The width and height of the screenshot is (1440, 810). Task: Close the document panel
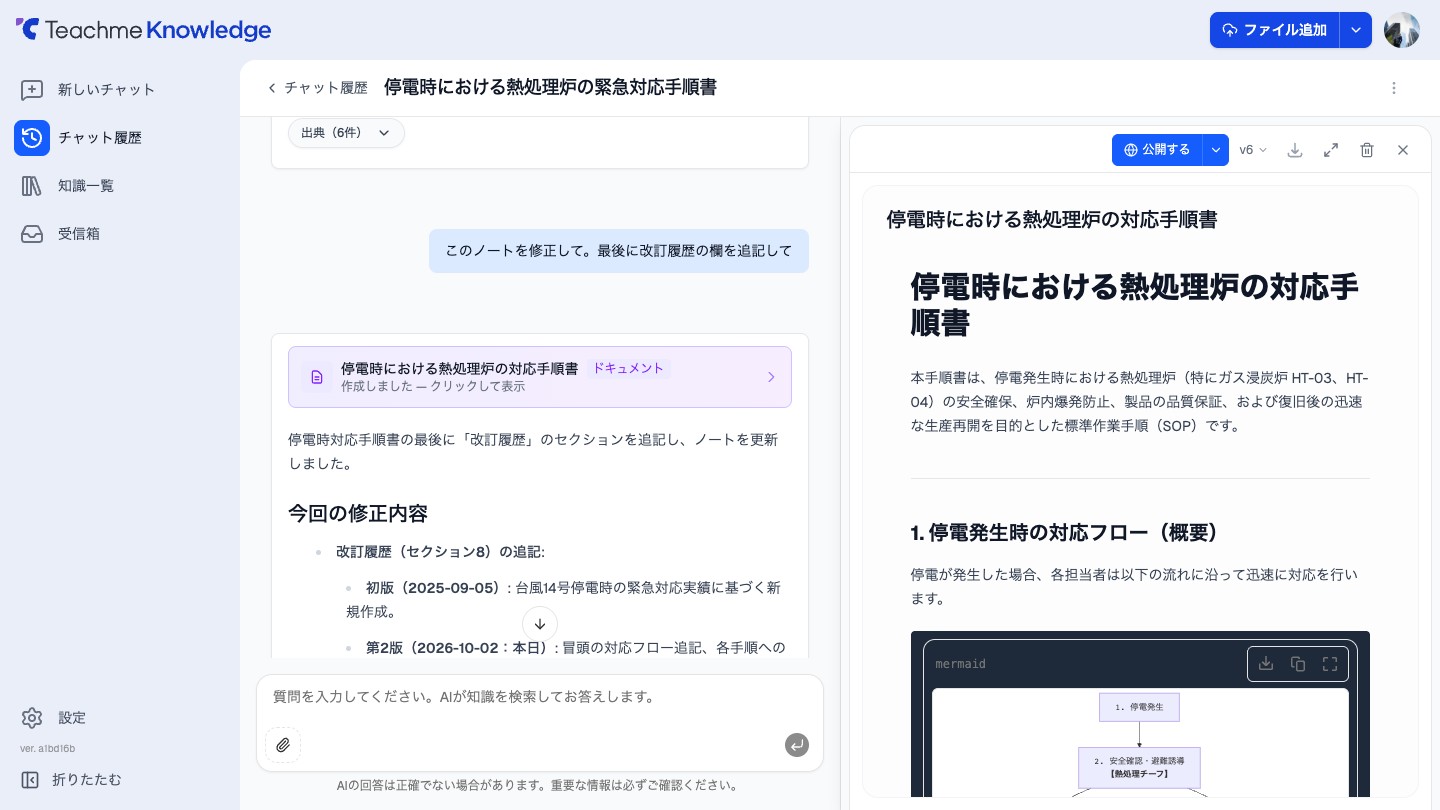(1403, 150)
